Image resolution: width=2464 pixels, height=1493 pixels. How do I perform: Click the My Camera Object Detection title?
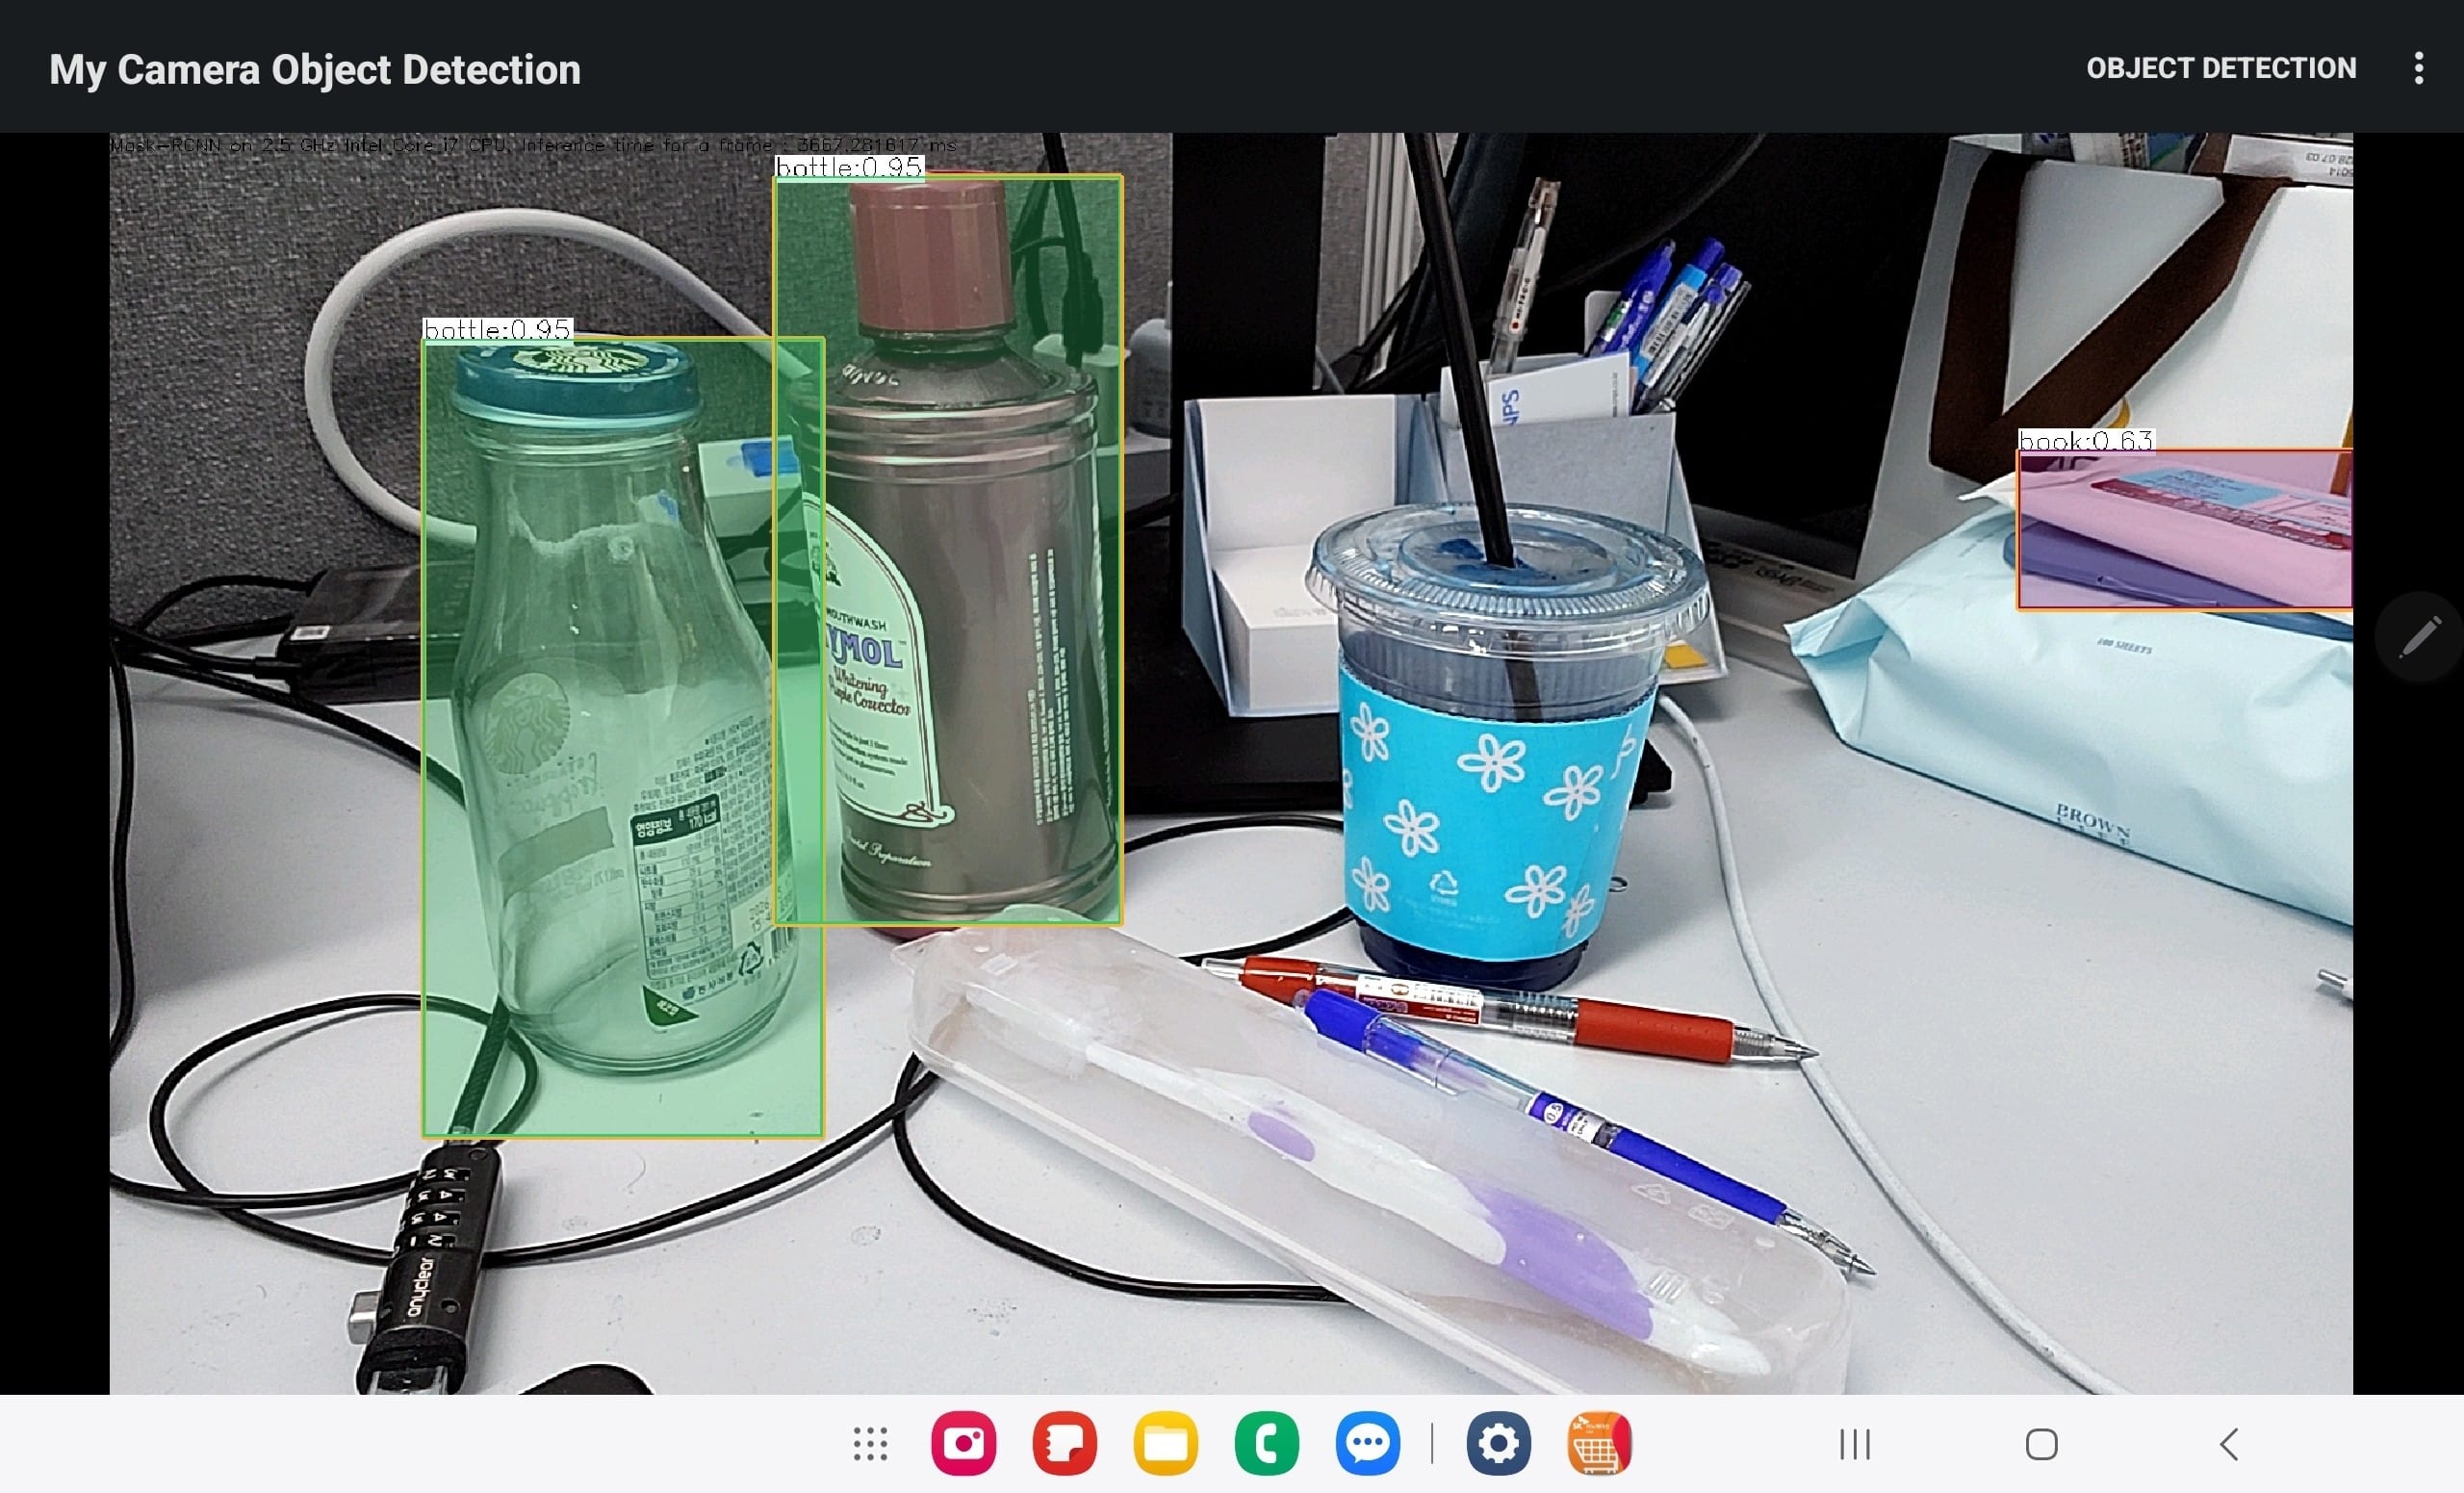point(315,69)
